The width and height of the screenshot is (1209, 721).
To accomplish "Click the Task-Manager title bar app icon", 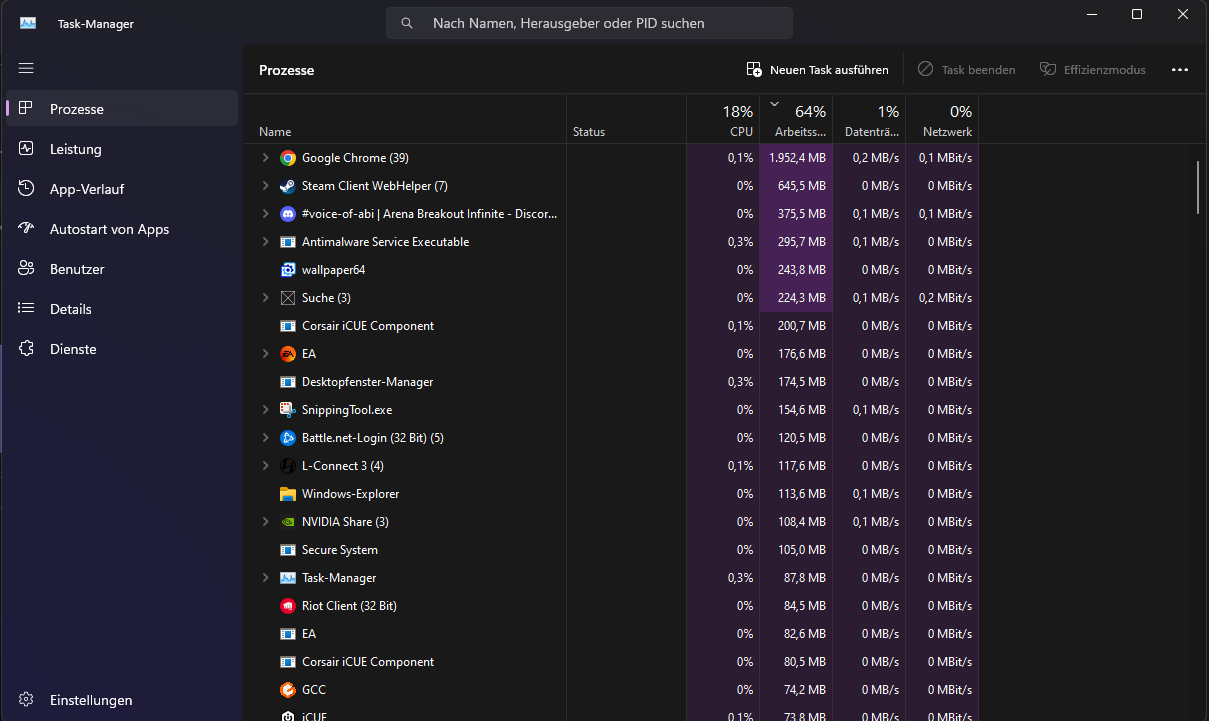I will [28, 23].
